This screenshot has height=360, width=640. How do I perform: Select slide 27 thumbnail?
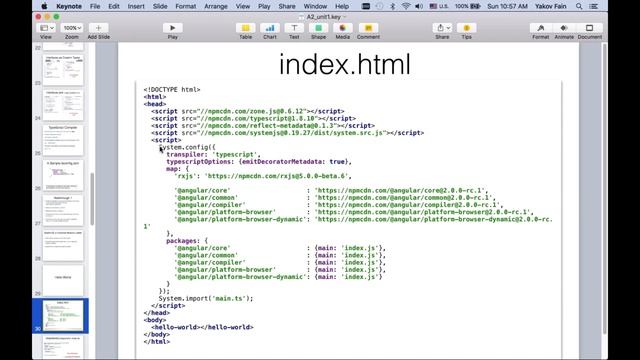coord(63,210)
